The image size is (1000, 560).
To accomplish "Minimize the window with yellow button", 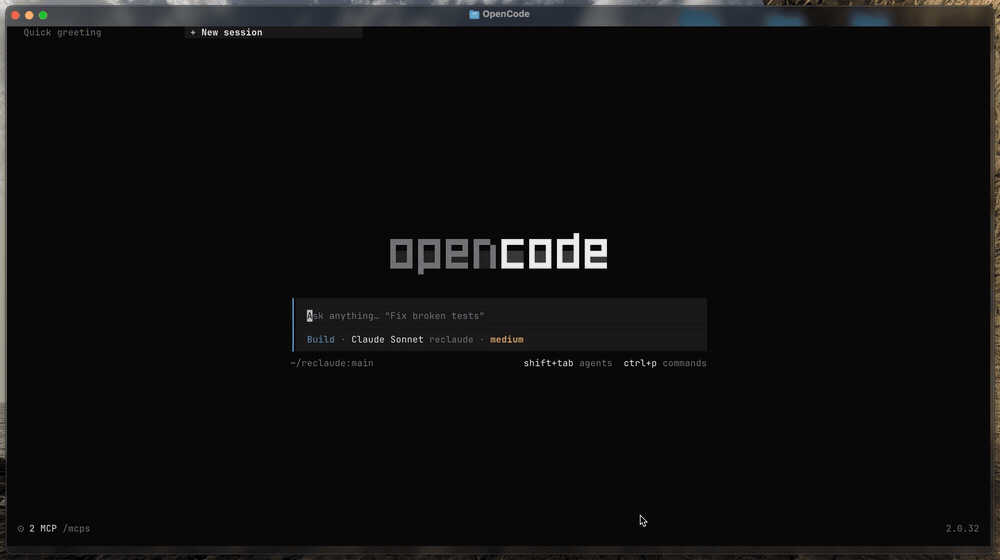I will 29,15.
